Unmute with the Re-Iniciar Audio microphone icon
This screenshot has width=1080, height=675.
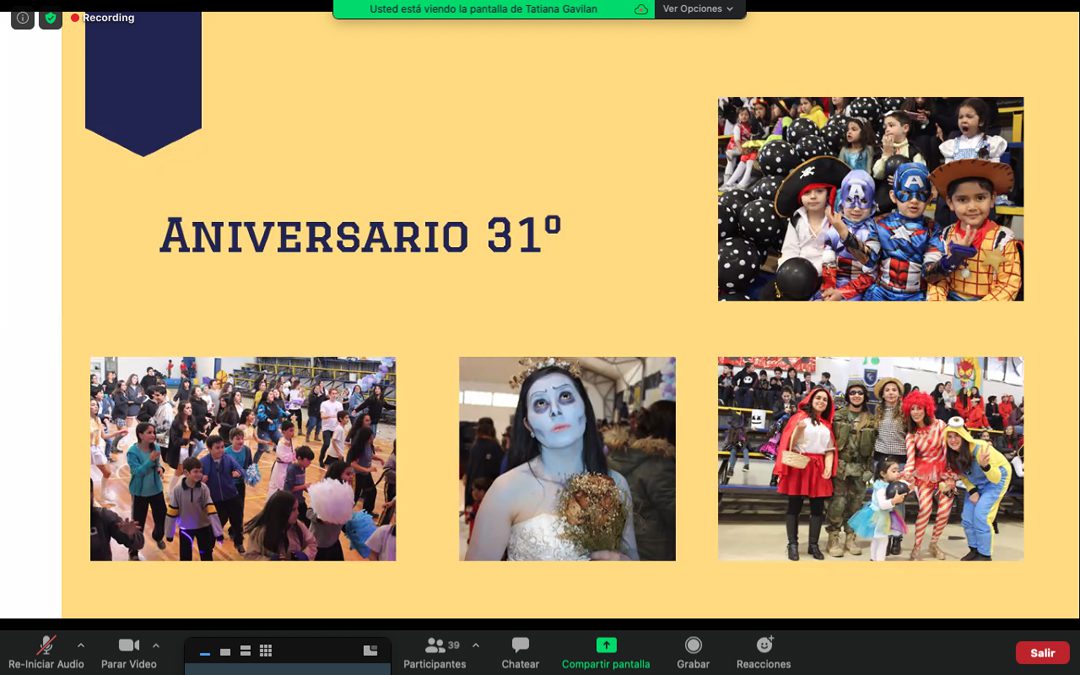click(x=46, y=645)
